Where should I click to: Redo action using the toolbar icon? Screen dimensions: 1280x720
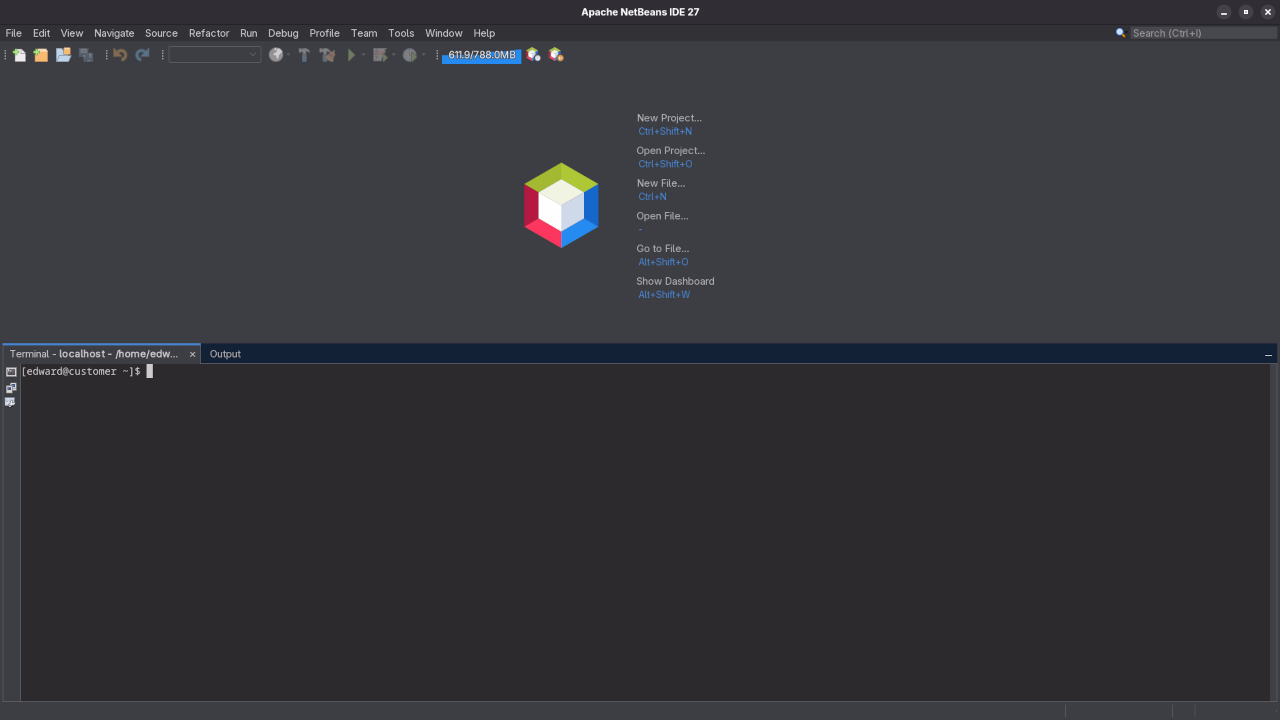[x=142, y=55]
